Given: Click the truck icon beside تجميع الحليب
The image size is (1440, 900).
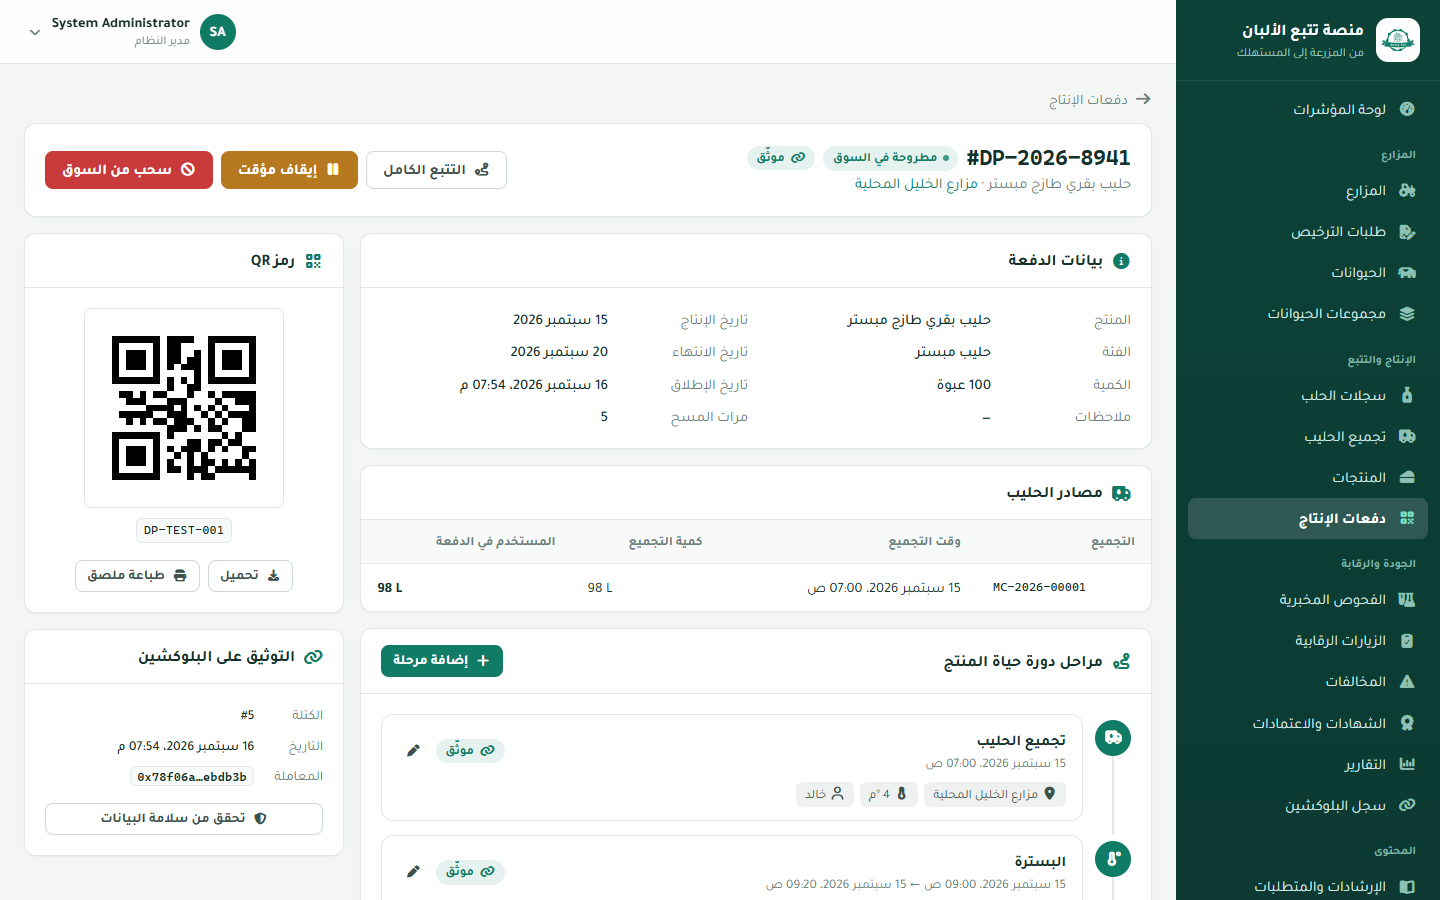Looking at the screenshot, I should click(x=1407, y=437).
